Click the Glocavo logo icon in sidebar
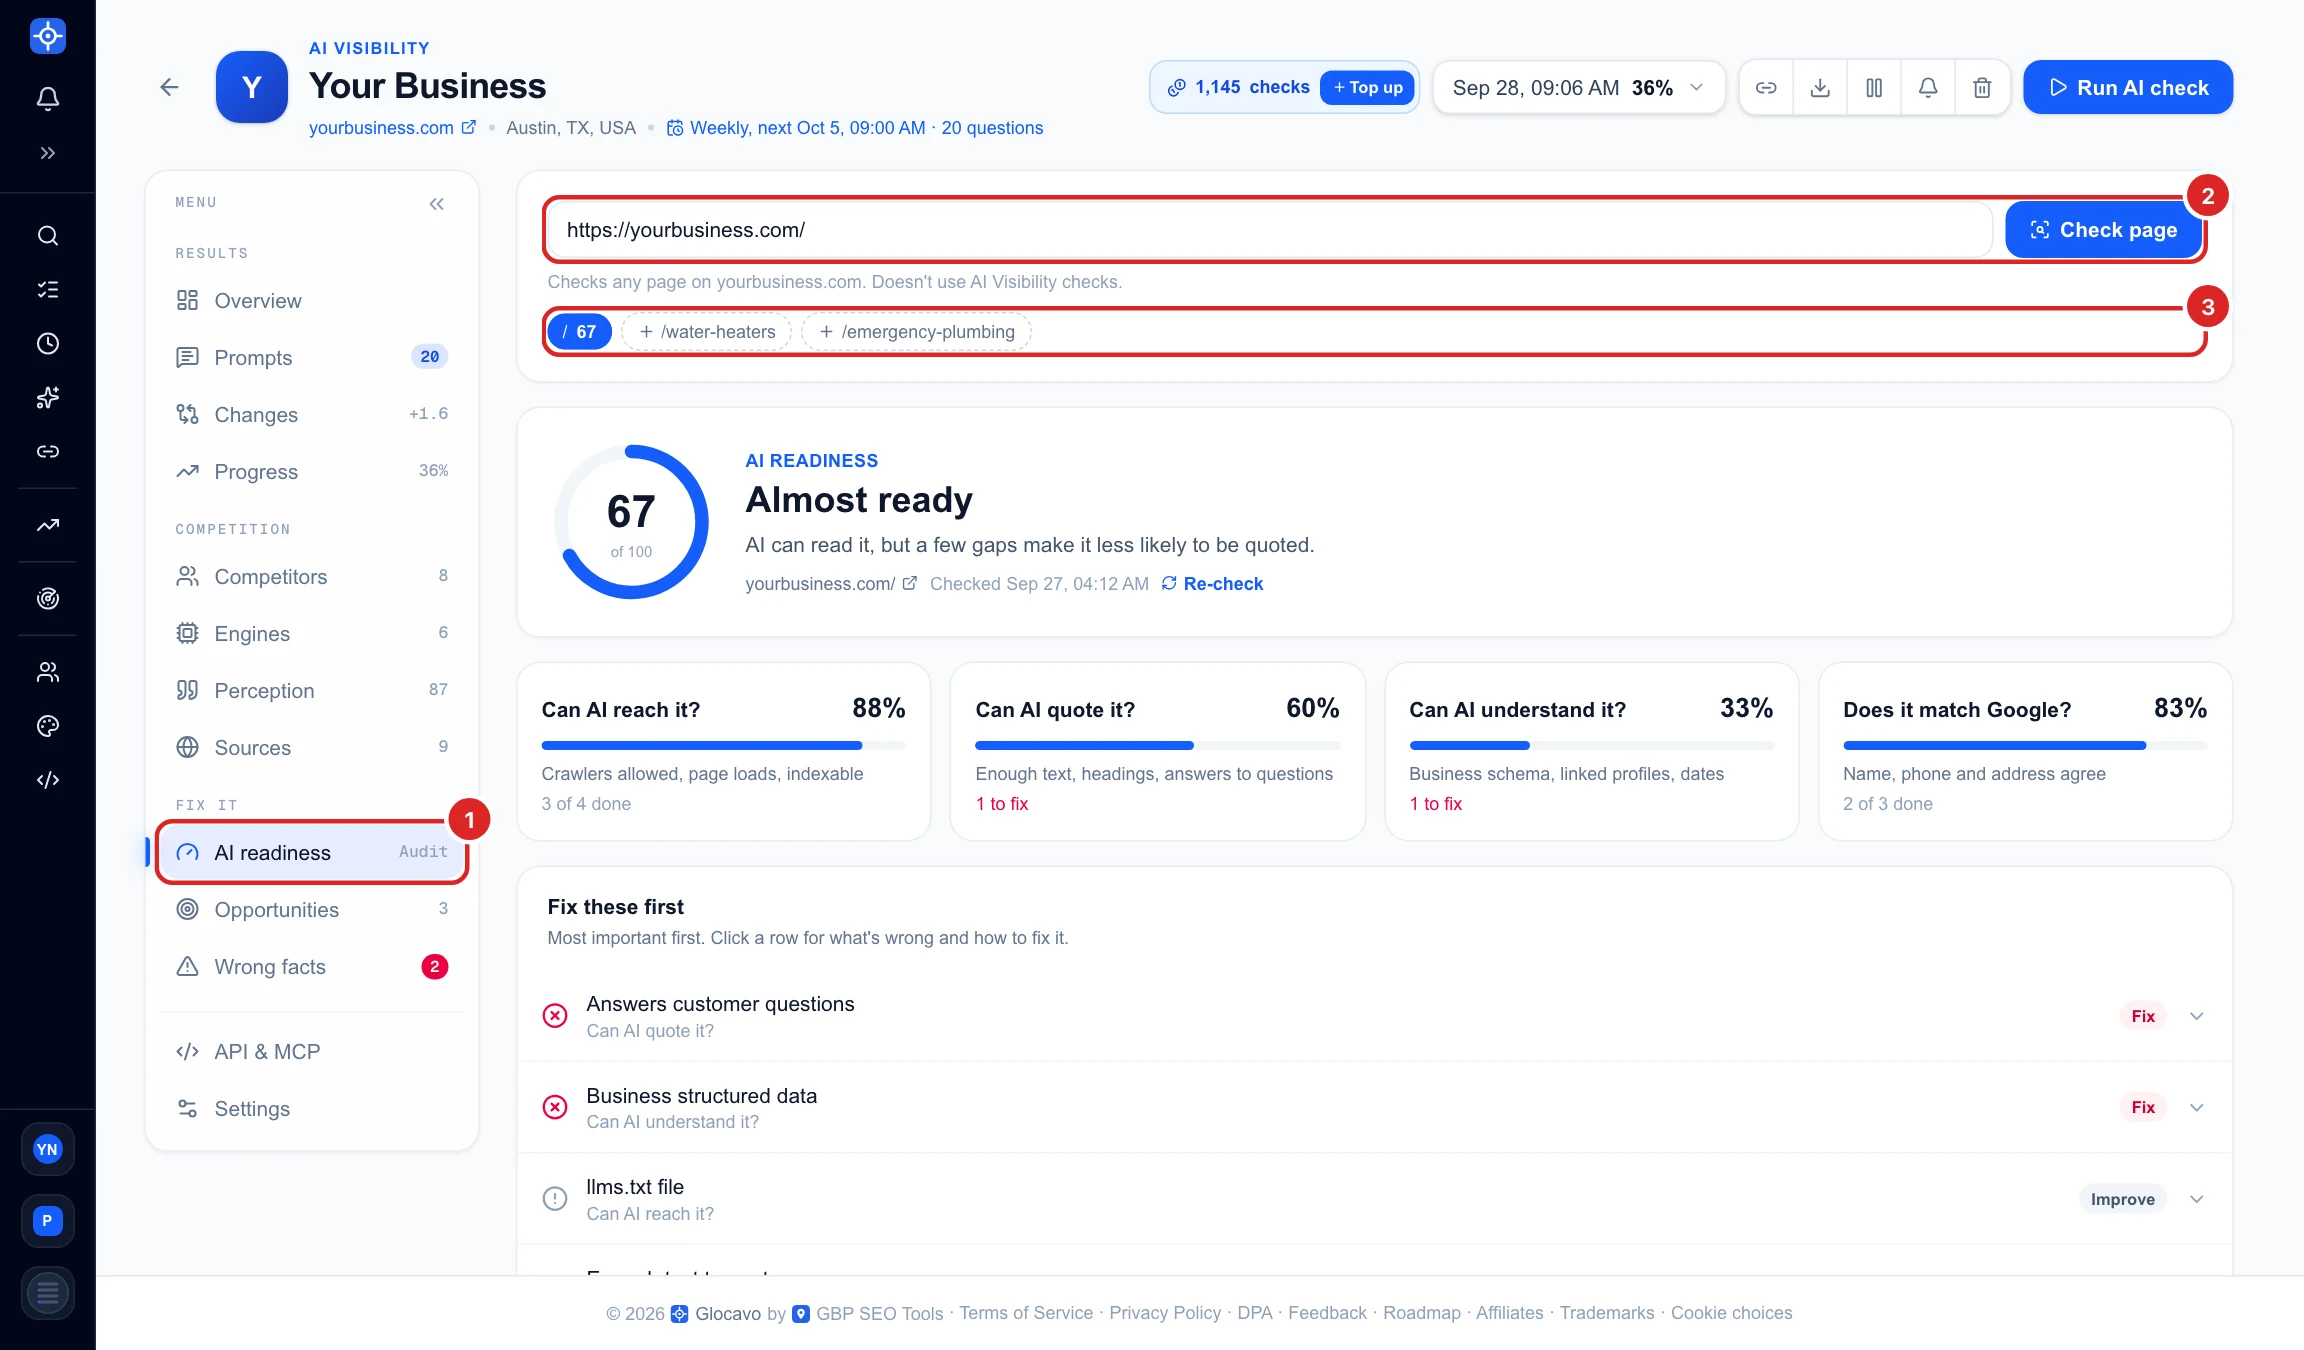 coord(47,37)
